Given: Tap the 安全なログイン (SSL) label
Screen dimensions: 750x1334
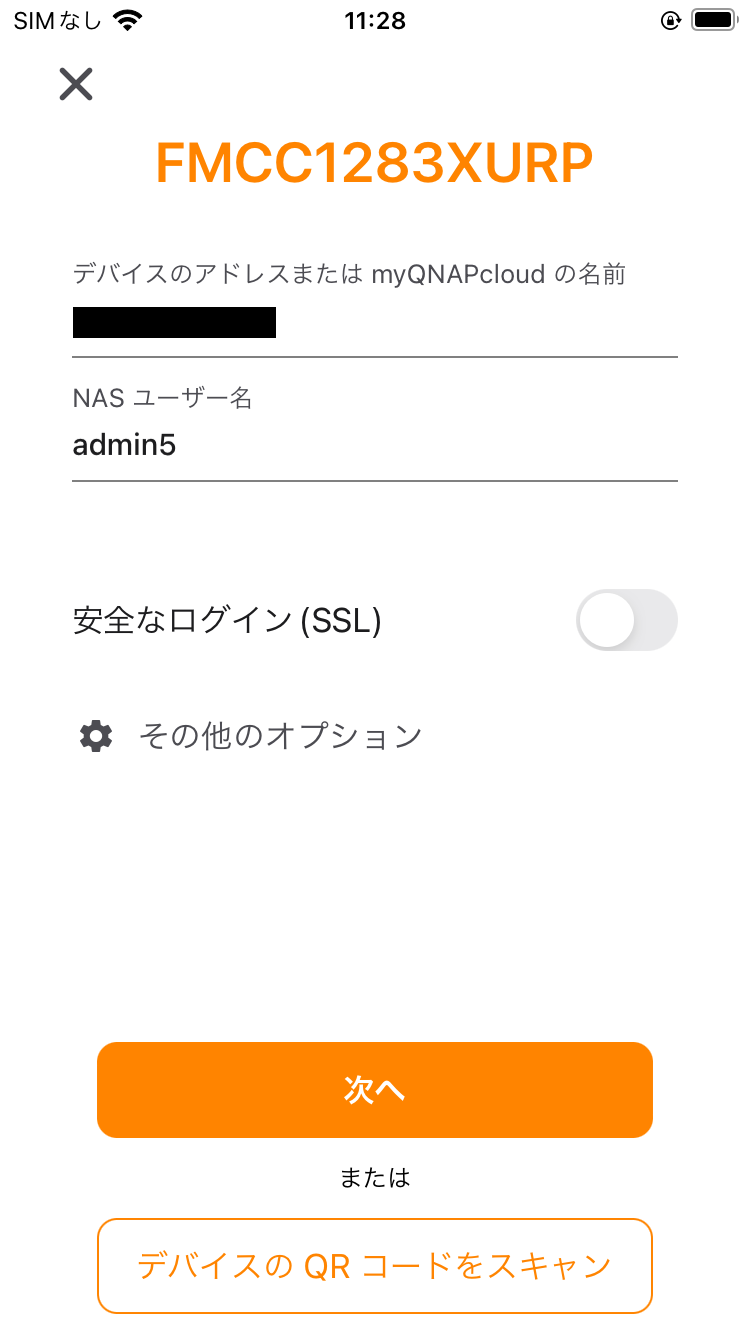Looking at the screenshot, I should click(227, 621).
